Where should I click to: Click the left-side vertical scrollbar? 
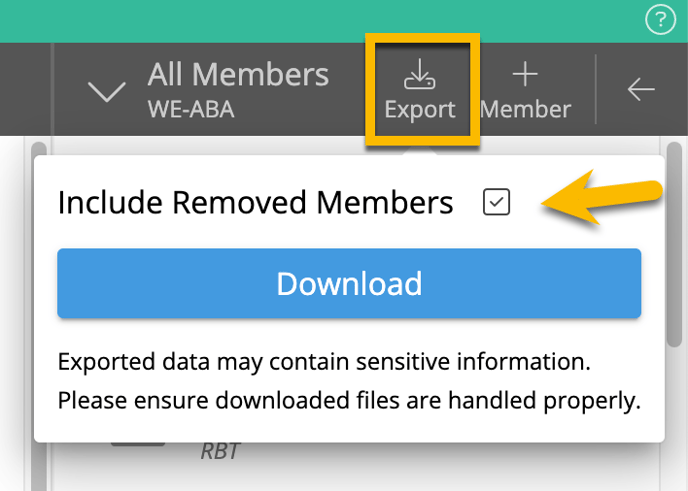[x=39, y=314]
